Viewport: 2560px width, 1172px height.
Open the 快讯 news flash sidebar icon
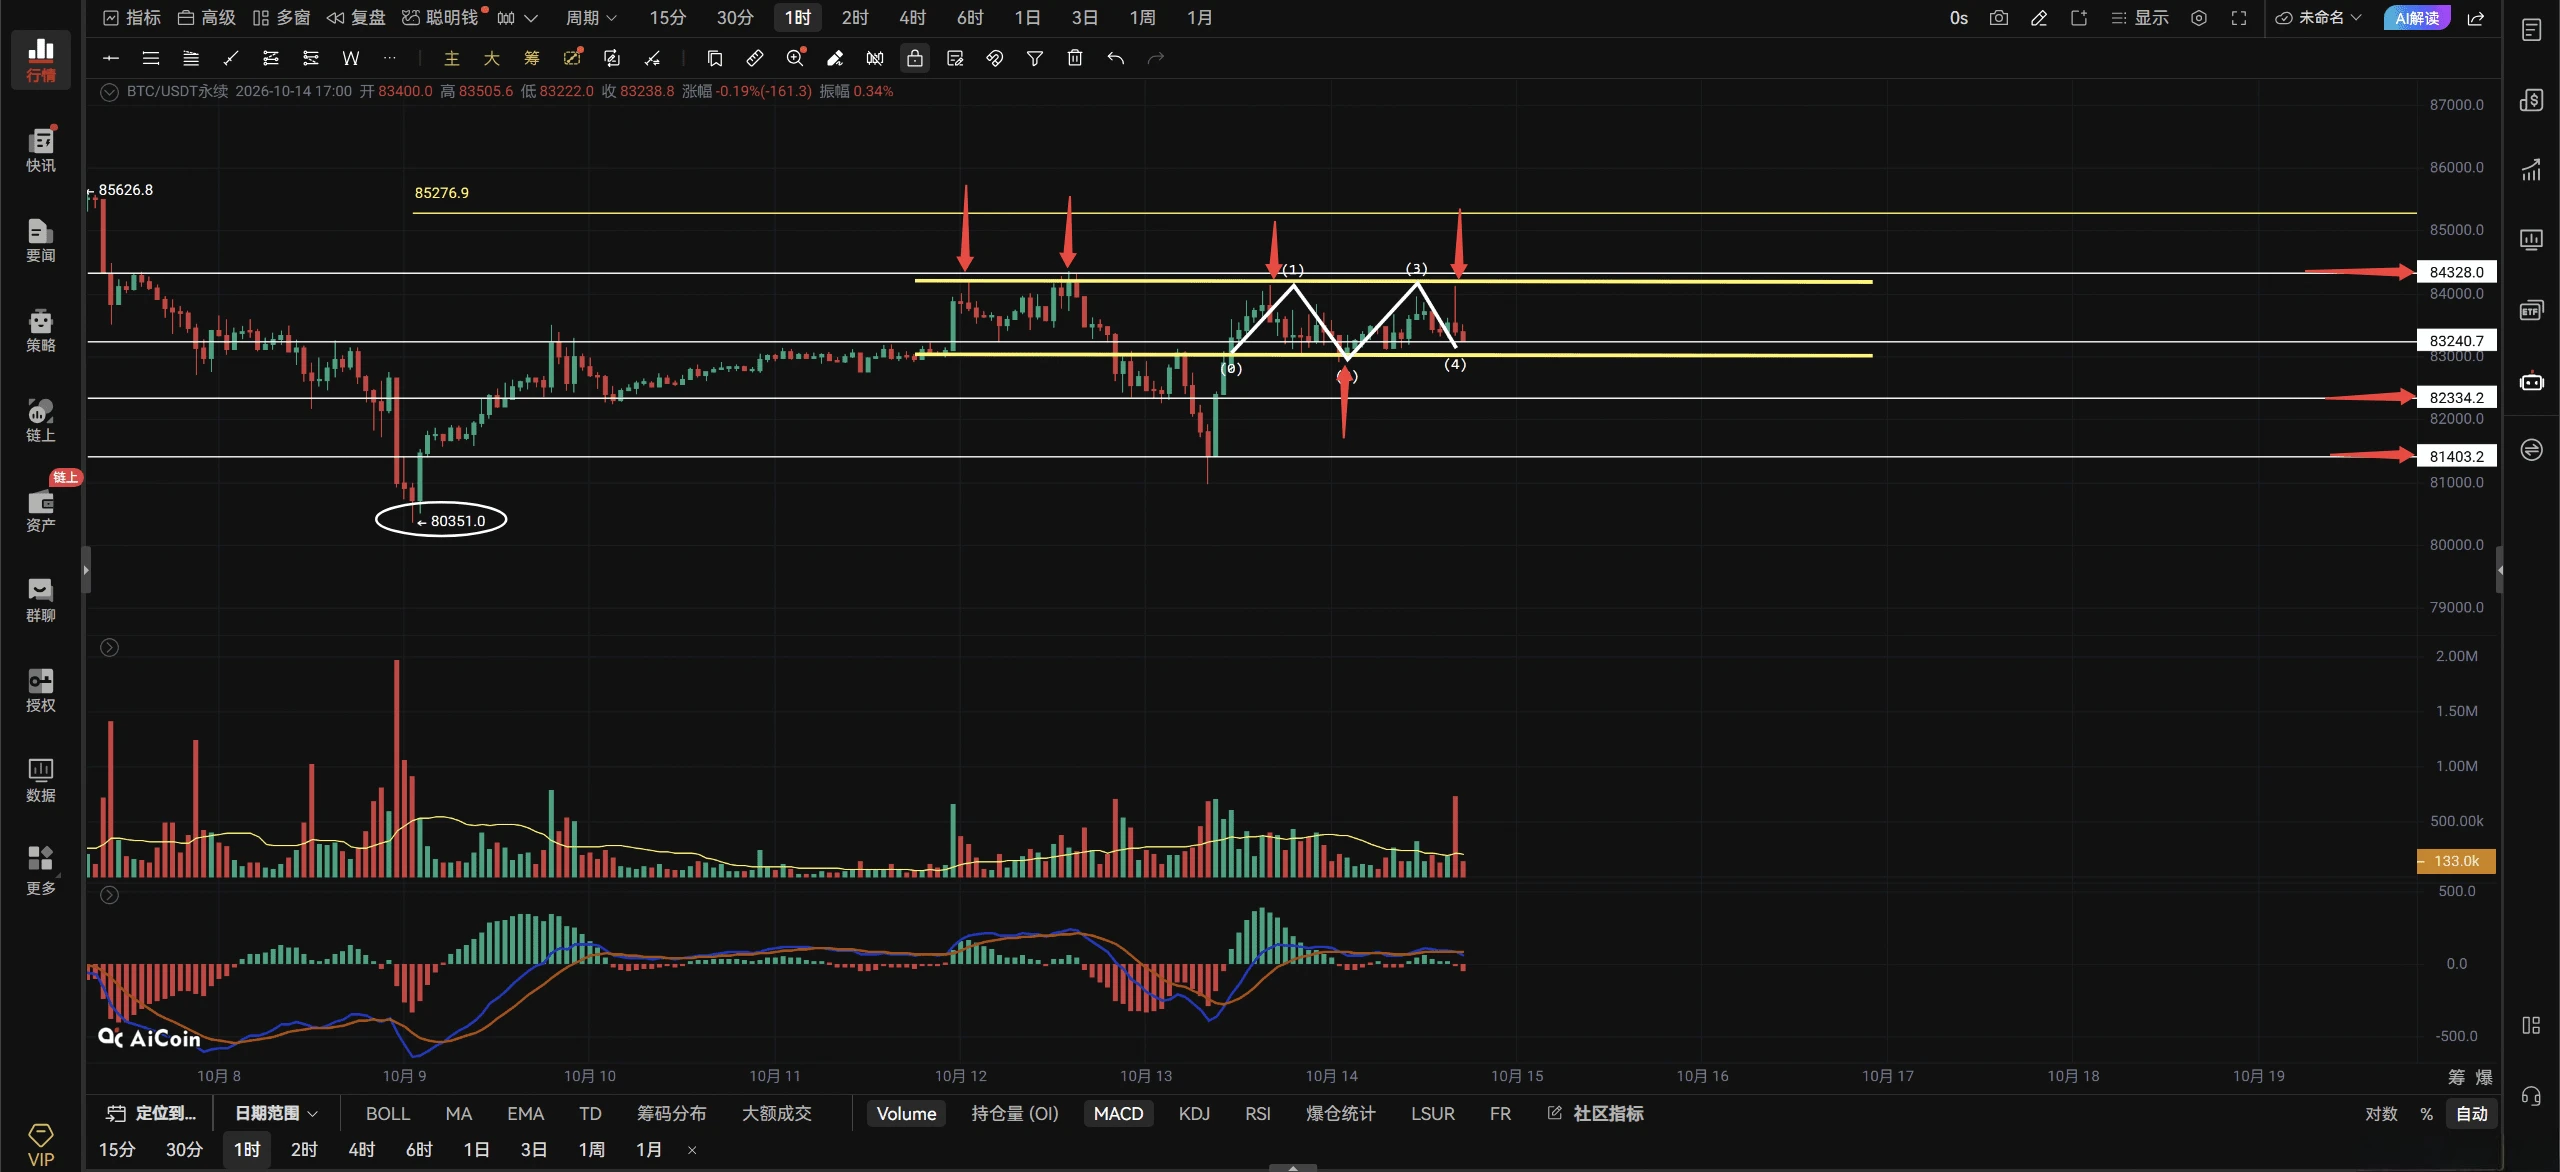pyautogui.click(x=41, y=150)
